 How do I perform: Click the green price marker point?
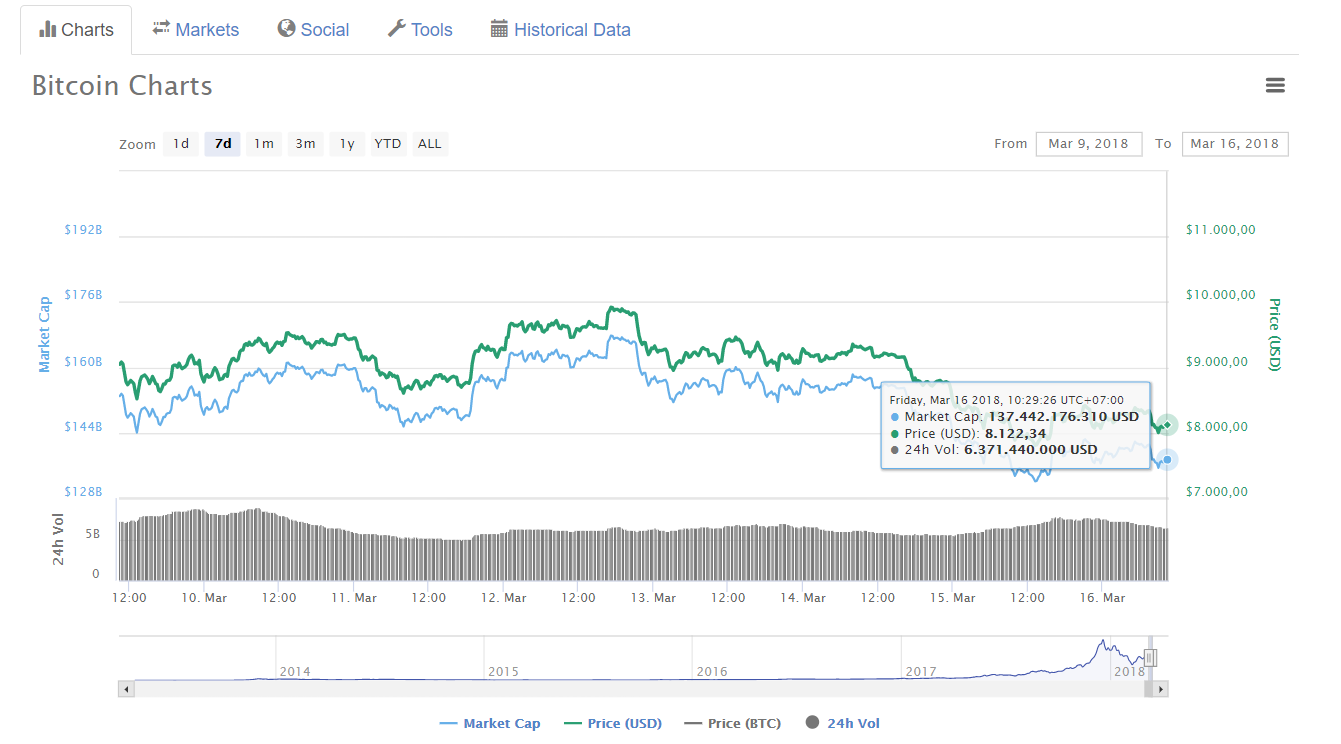tap(1167, 425)
